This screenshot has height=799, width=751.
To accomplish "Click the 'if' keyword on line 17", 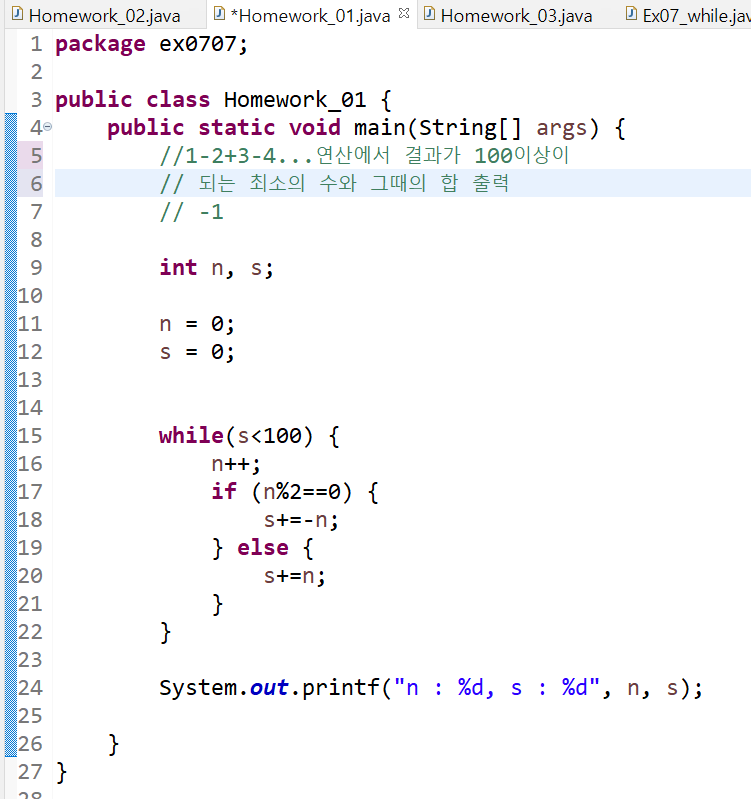I will click(224, 492).
